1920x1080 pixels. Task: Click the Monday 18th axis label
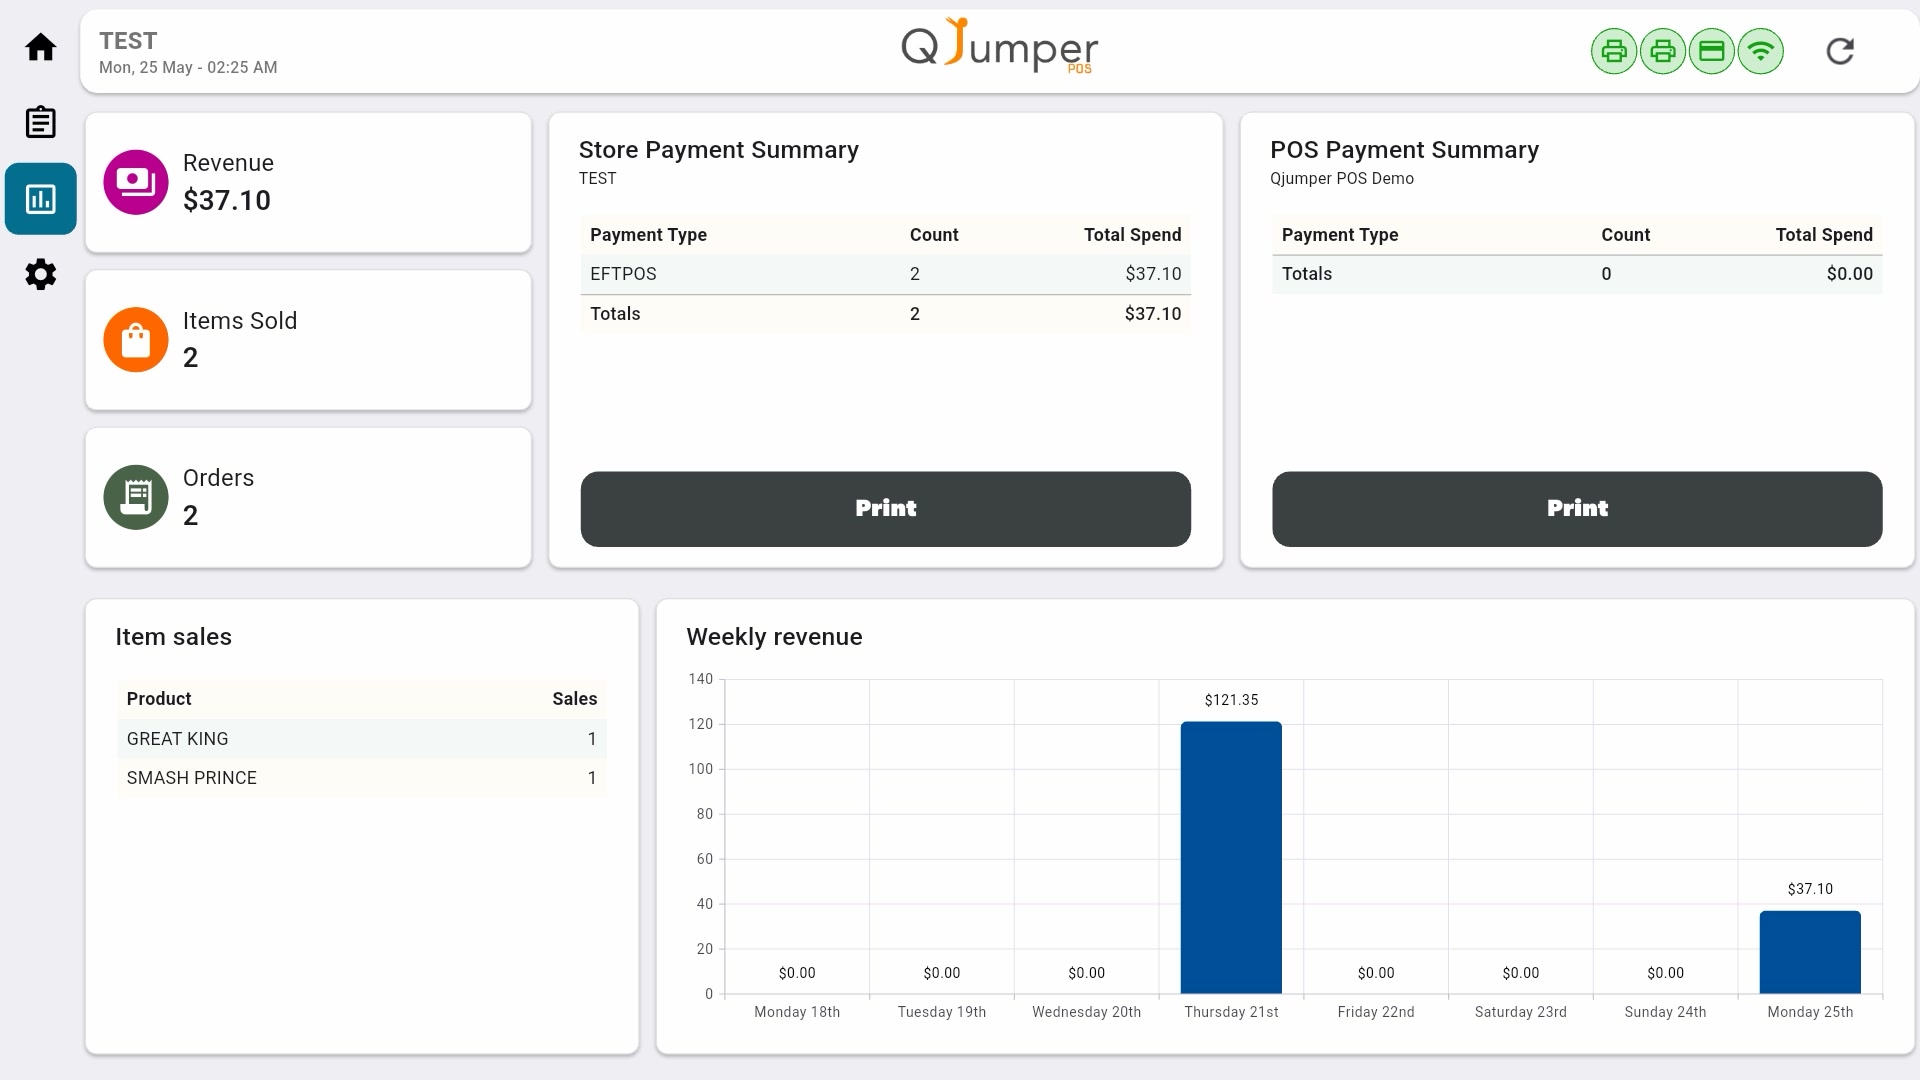797,1012
